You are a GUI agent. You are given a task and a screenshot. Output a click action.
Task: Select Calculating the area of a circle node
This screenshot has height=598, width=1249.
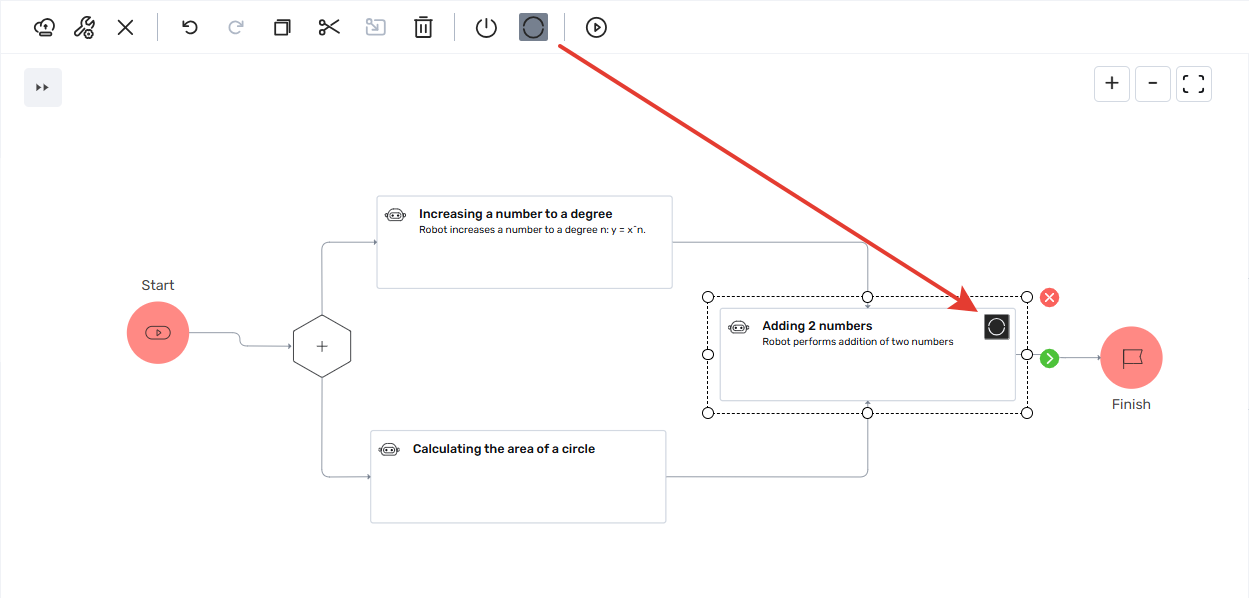518,476
